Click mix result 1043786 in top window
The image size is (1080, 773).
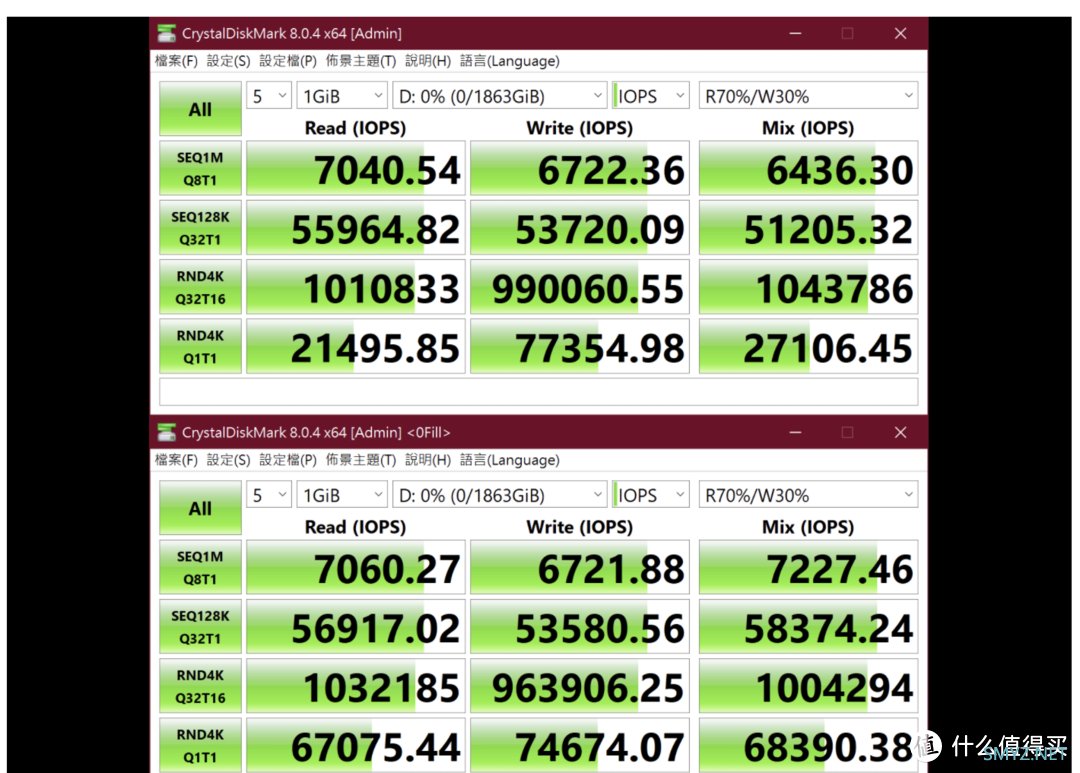pyautogui.click(x=809, y=287)
